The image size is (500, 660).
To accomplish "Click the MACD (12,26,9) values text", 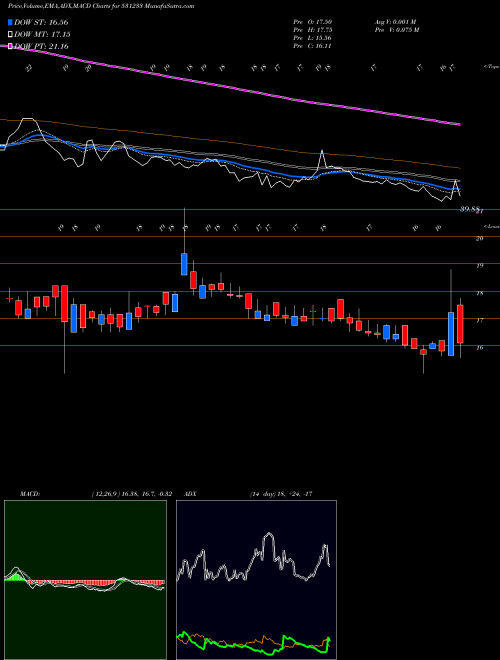I will [x=131, y=494].
